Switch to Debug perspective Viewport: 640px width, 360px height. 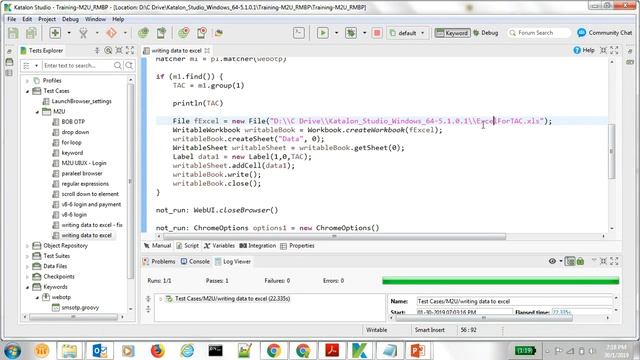pyautogui.click(x=486, y=33)
